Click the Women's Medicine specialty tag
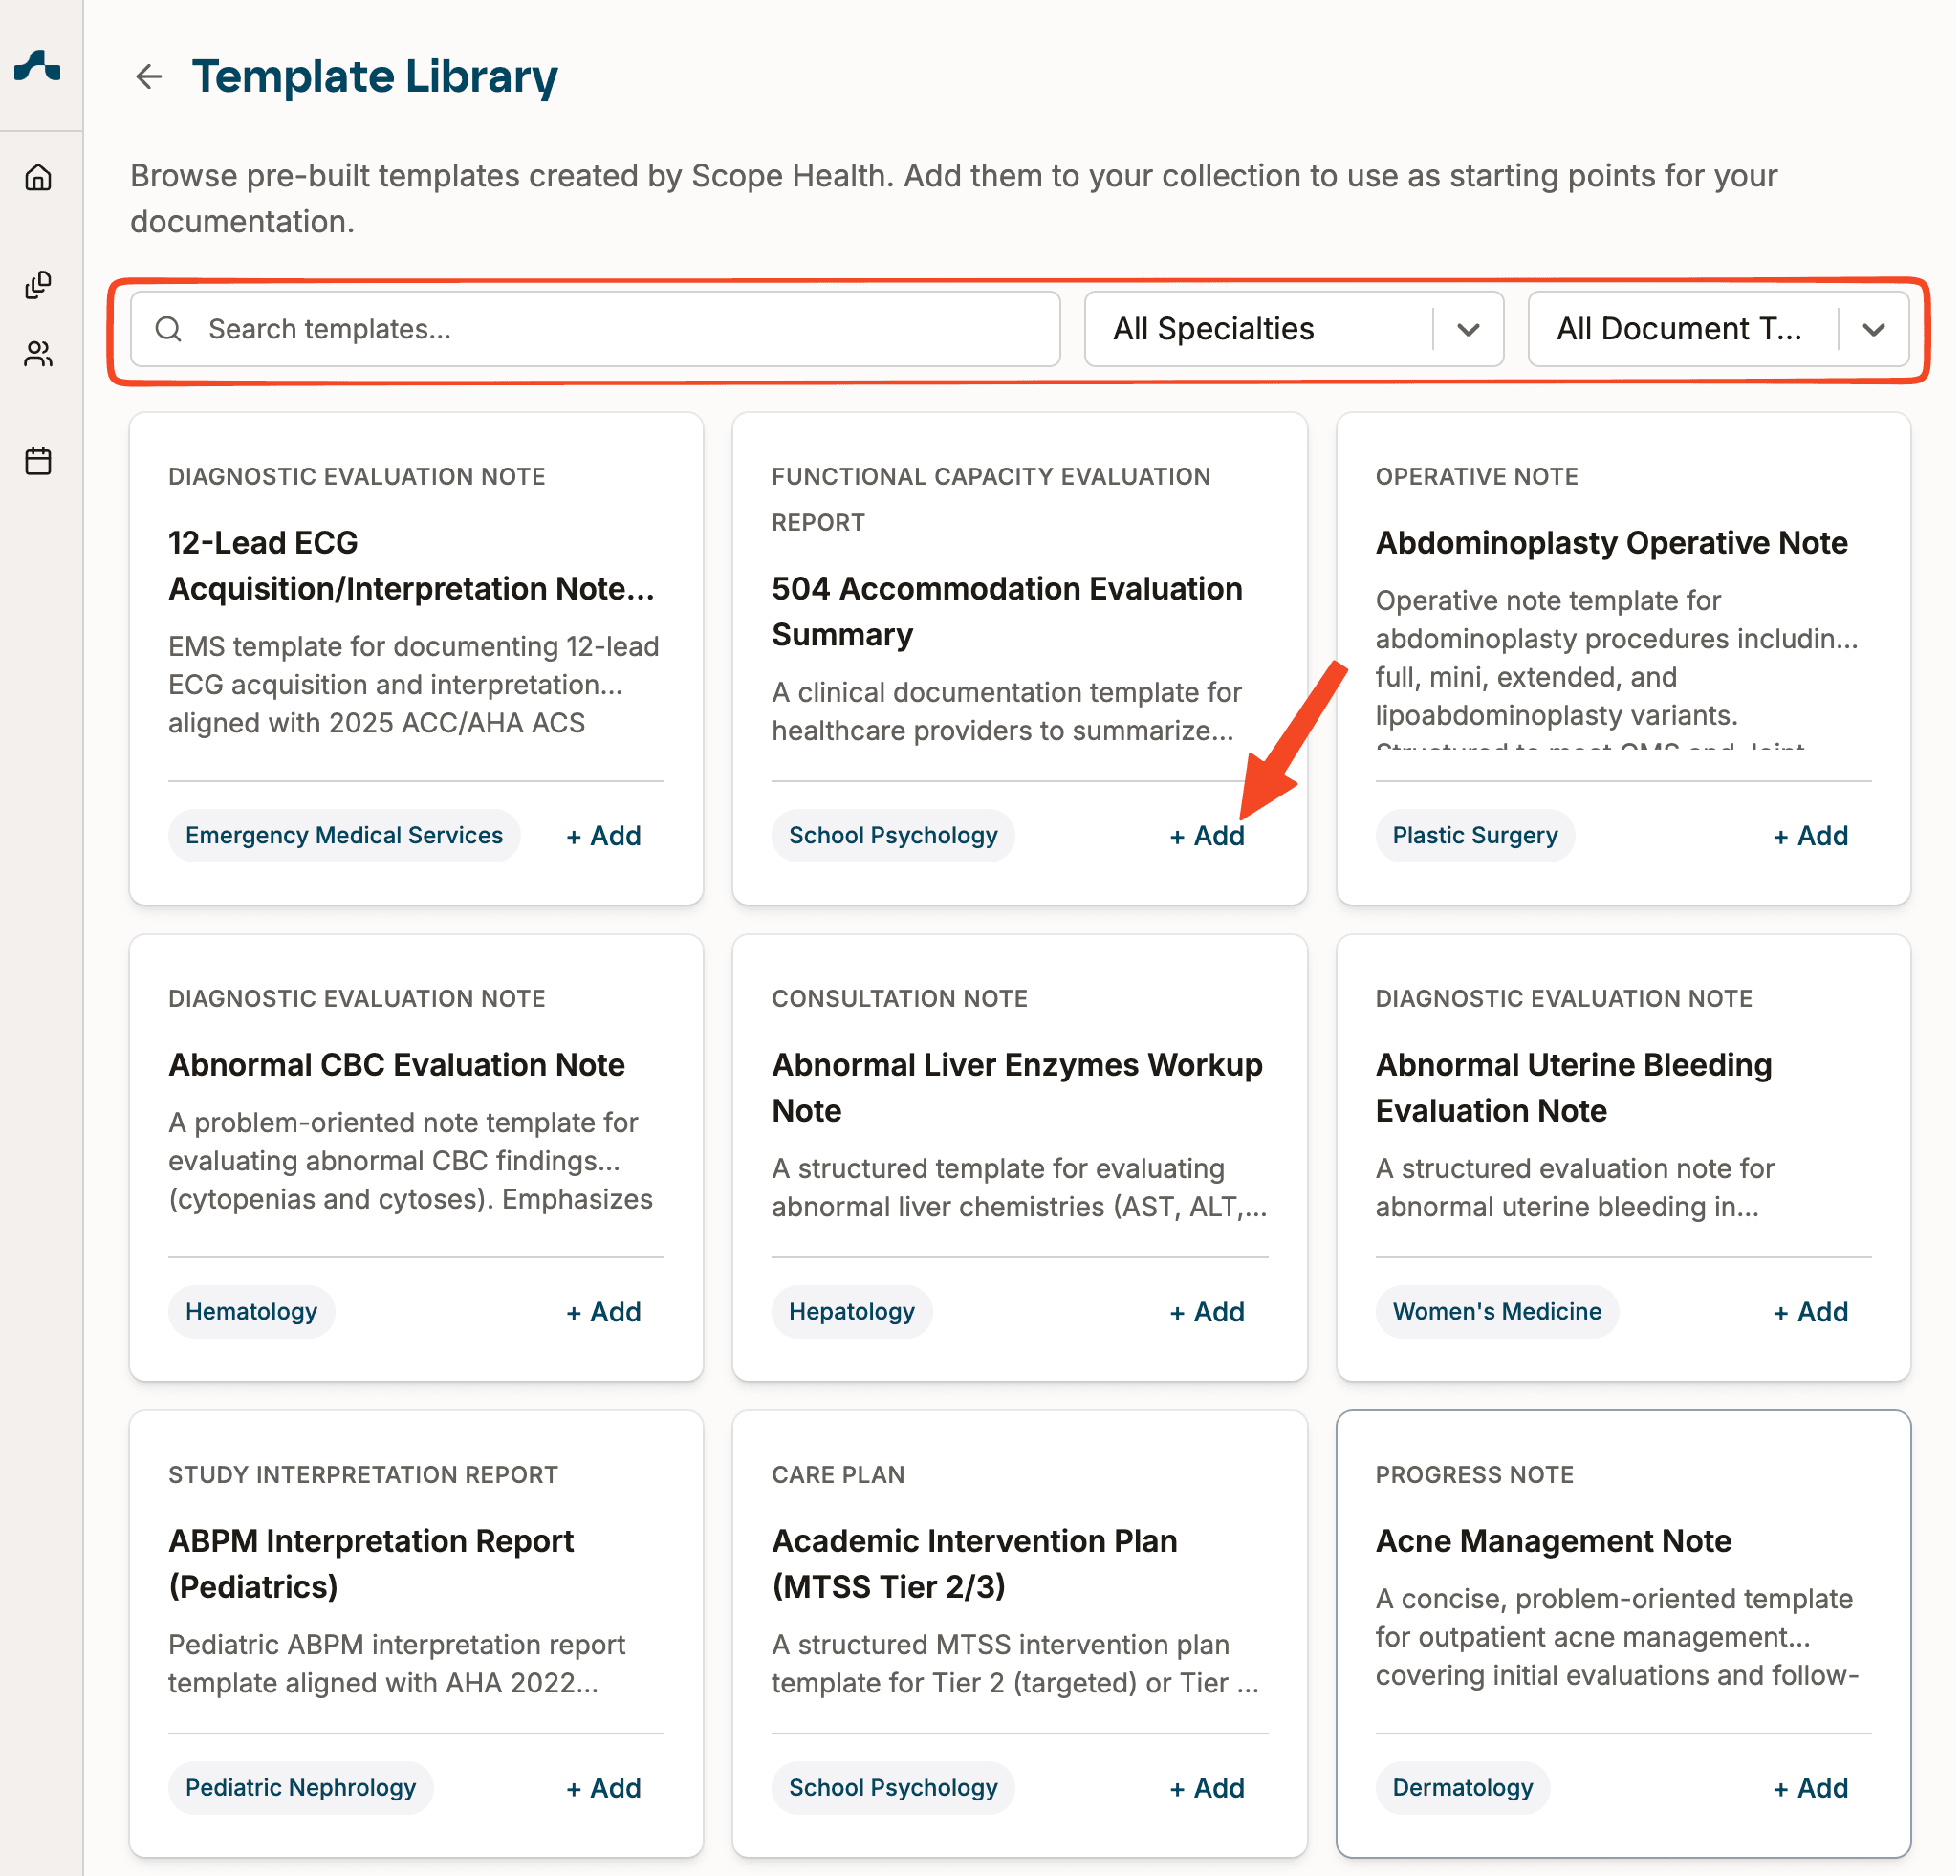The image size is (1960, 1876). [1498, 1312]
